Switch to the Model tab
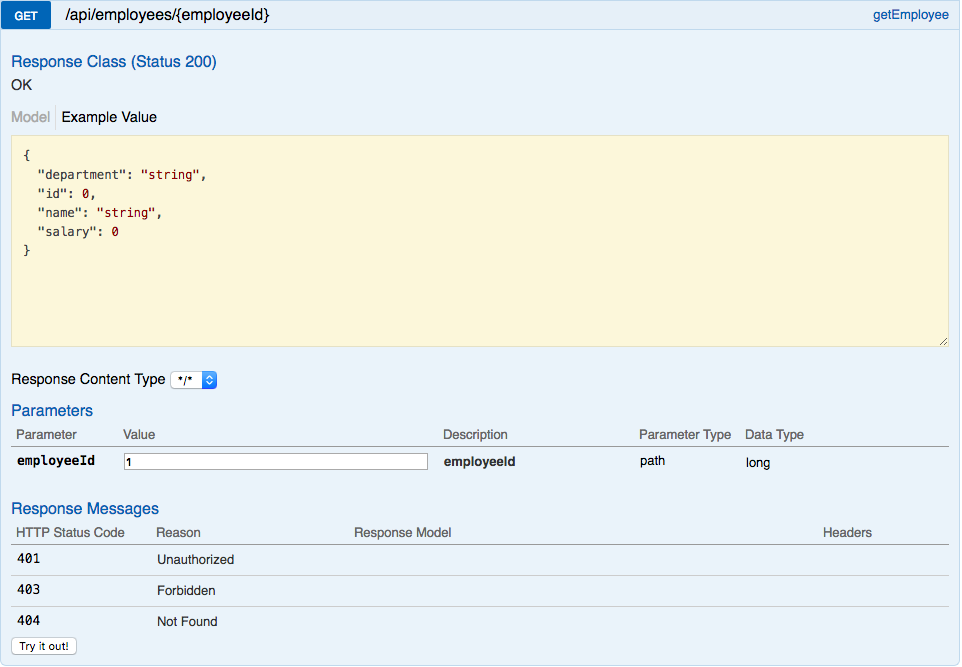Image resolution: width=962 pixels, height=667 pixels. coord(29,117)
